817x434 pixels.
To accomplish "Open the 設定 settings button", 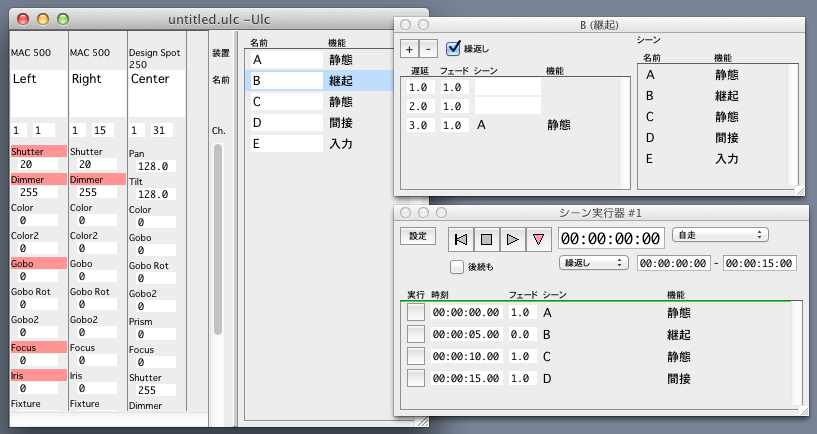I will point(418,236).
